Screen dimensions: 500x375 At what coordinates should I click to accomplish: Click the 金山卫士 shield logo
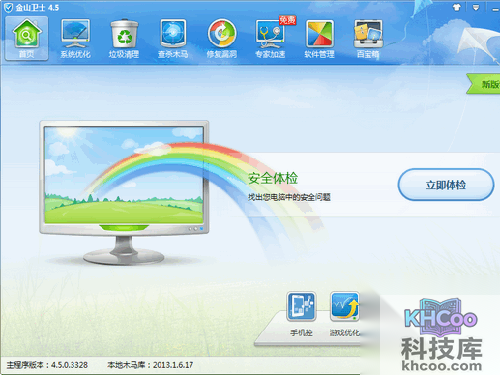coord(8,7)
